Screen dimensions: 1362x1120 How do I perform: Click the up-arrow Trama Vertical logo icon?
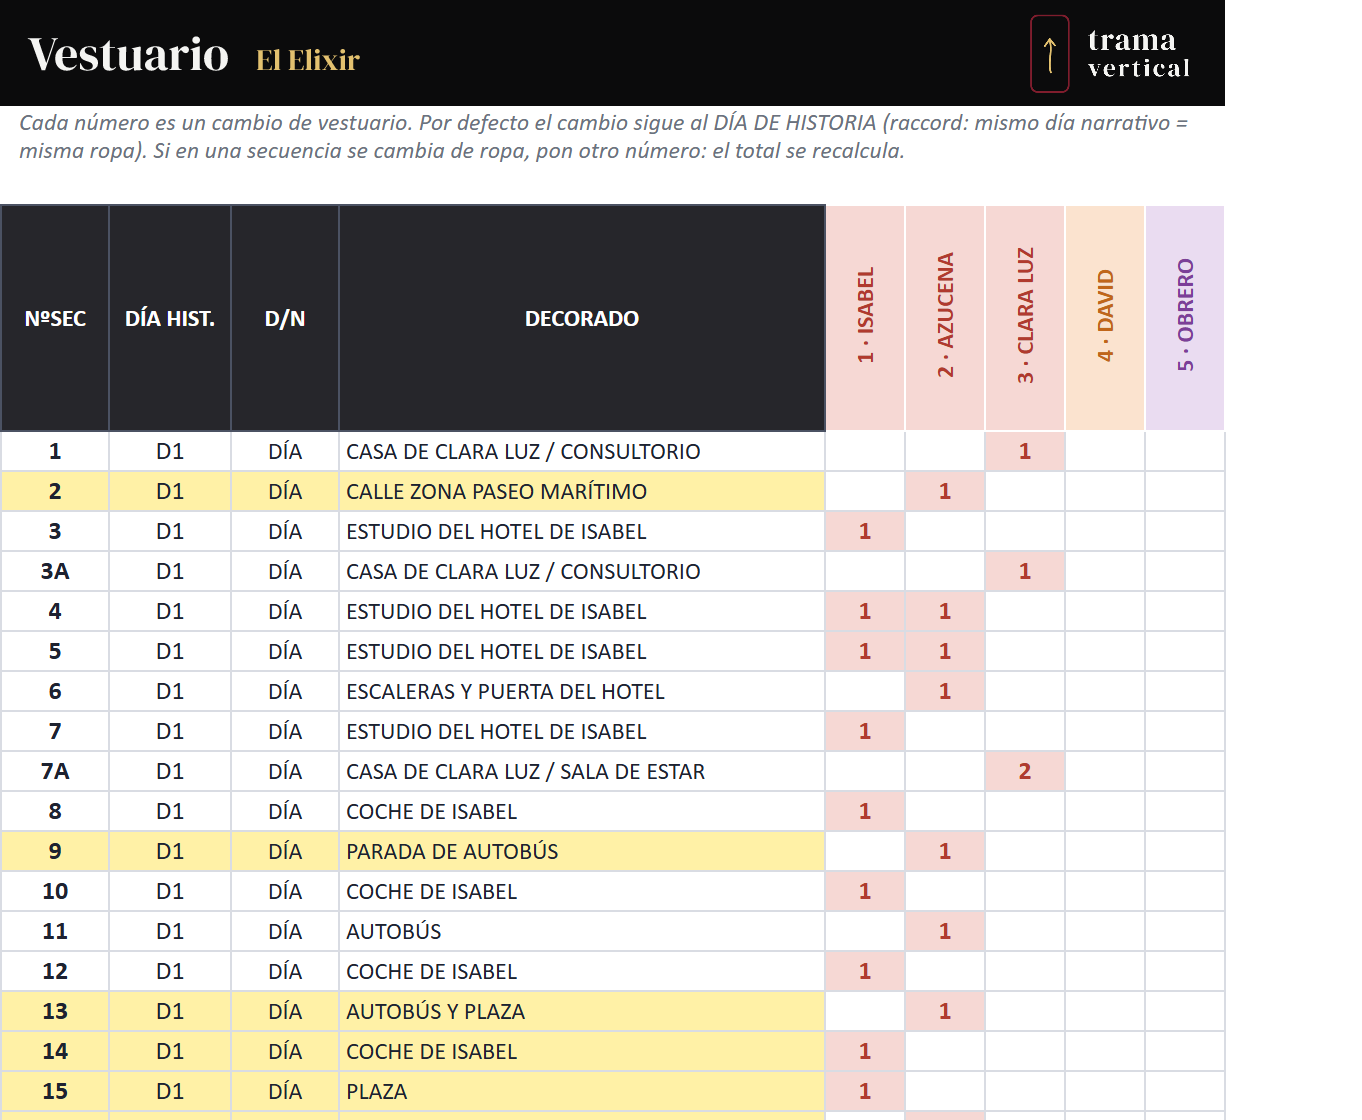click(1050, 54)
